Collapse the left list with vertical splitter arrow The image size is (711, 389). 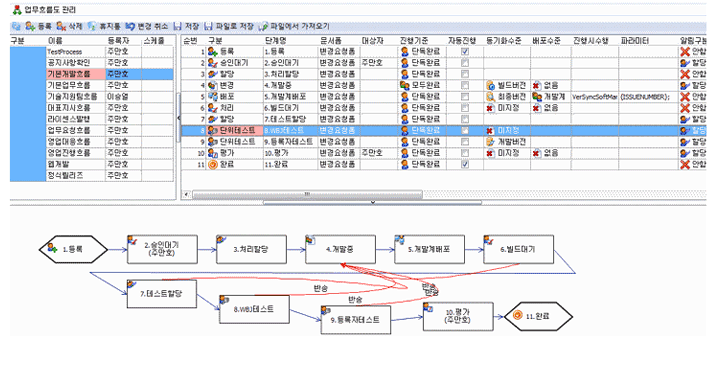click(178, 118)
